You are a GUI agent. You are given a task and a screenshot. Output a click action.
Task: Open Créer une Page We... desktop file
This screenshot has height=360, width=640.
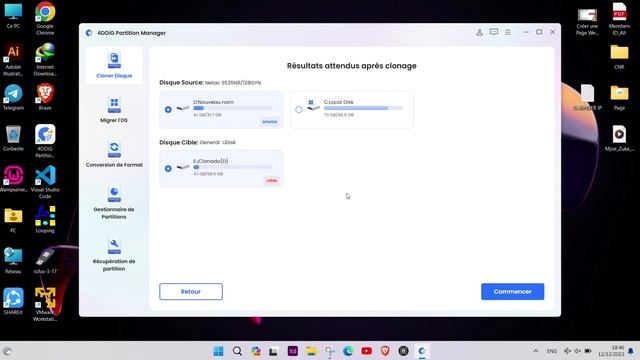(x=587, y=21)
